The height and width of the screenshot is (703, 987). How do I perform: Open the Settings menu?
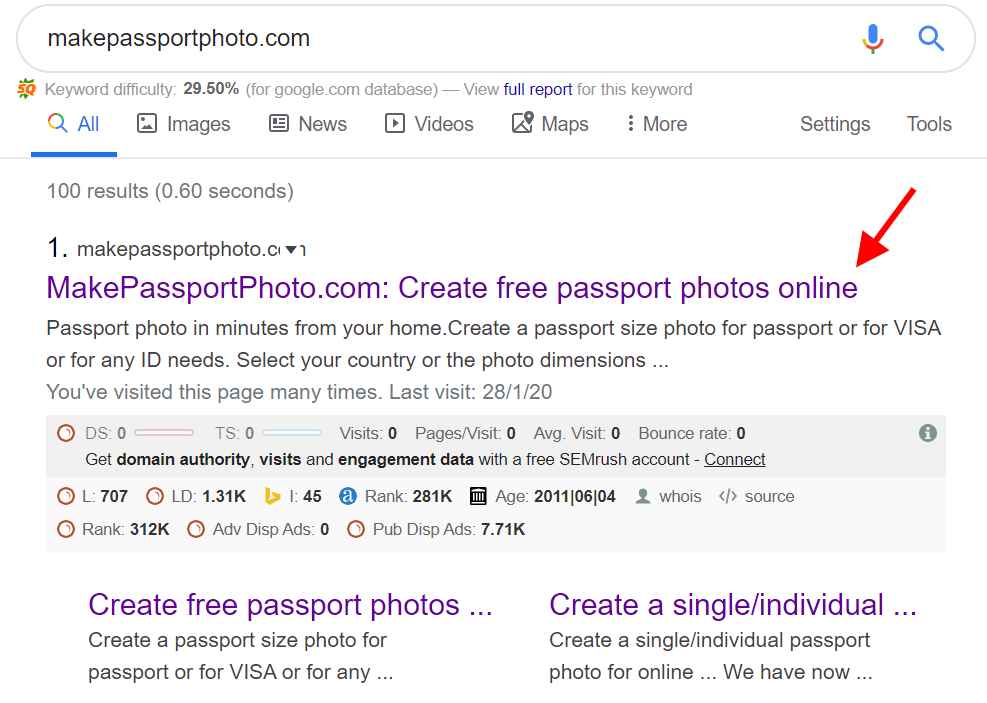click(x=834, y=123)
